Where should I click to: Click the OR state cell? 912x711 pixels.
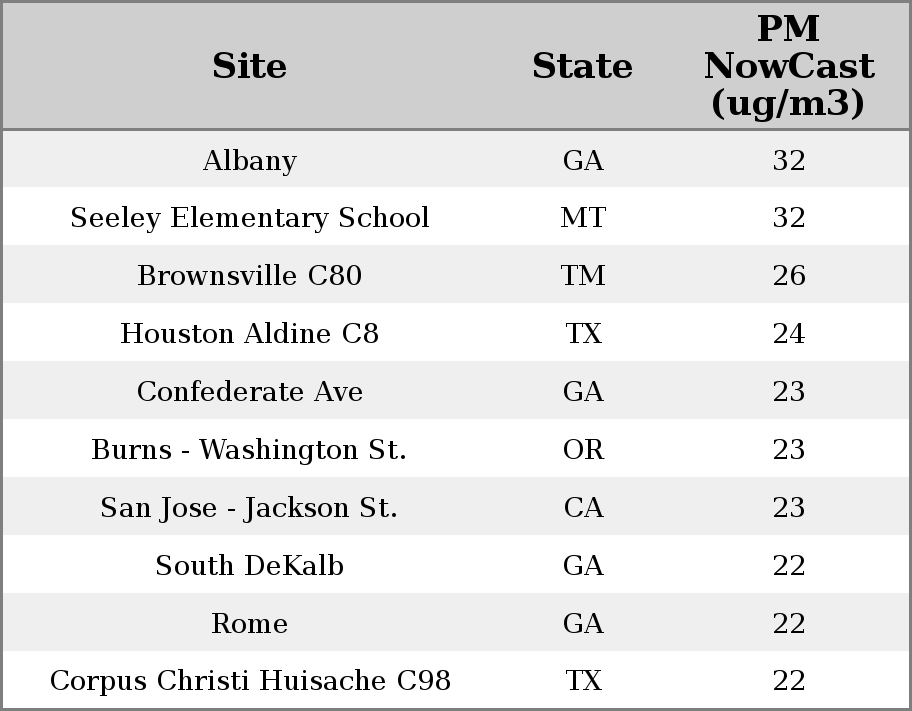coord(583,450)
